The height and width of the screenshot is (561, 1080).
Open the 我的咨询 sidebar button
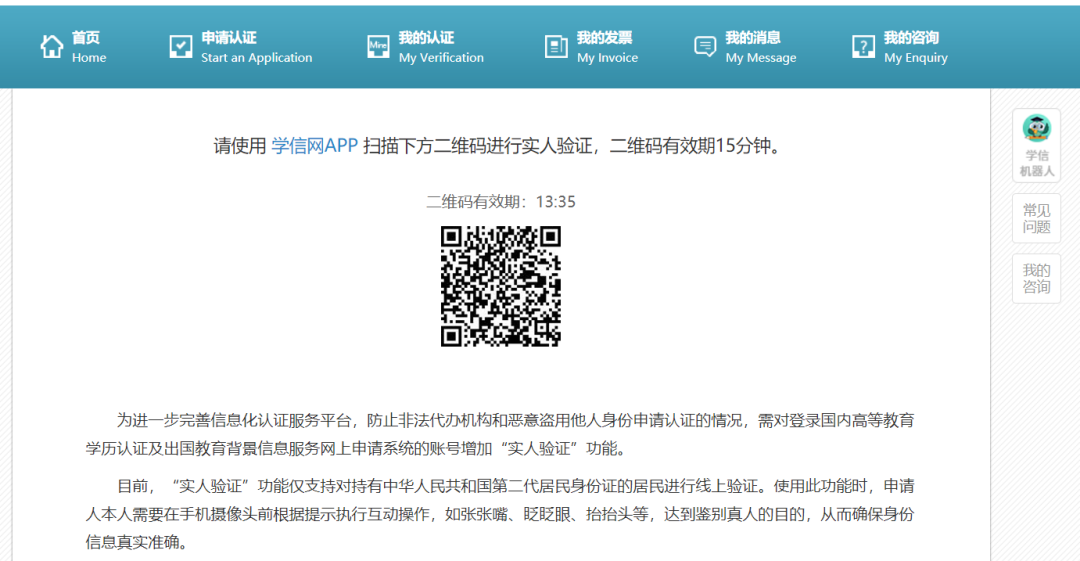(1036, 278)
